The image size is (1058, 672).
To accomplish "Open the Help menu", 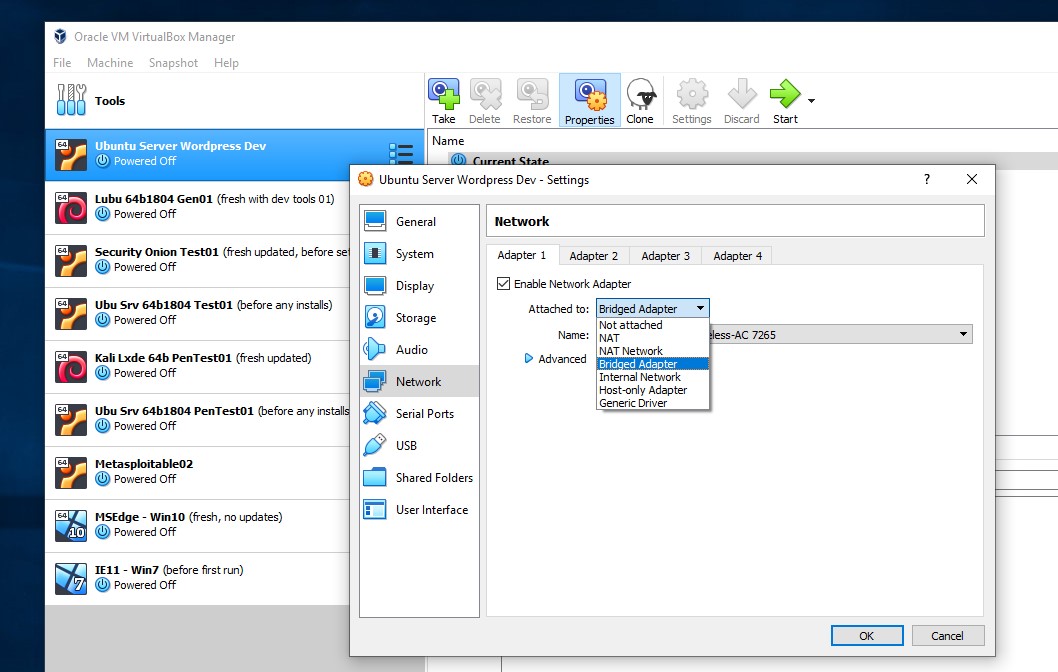I will pos(226,63).
